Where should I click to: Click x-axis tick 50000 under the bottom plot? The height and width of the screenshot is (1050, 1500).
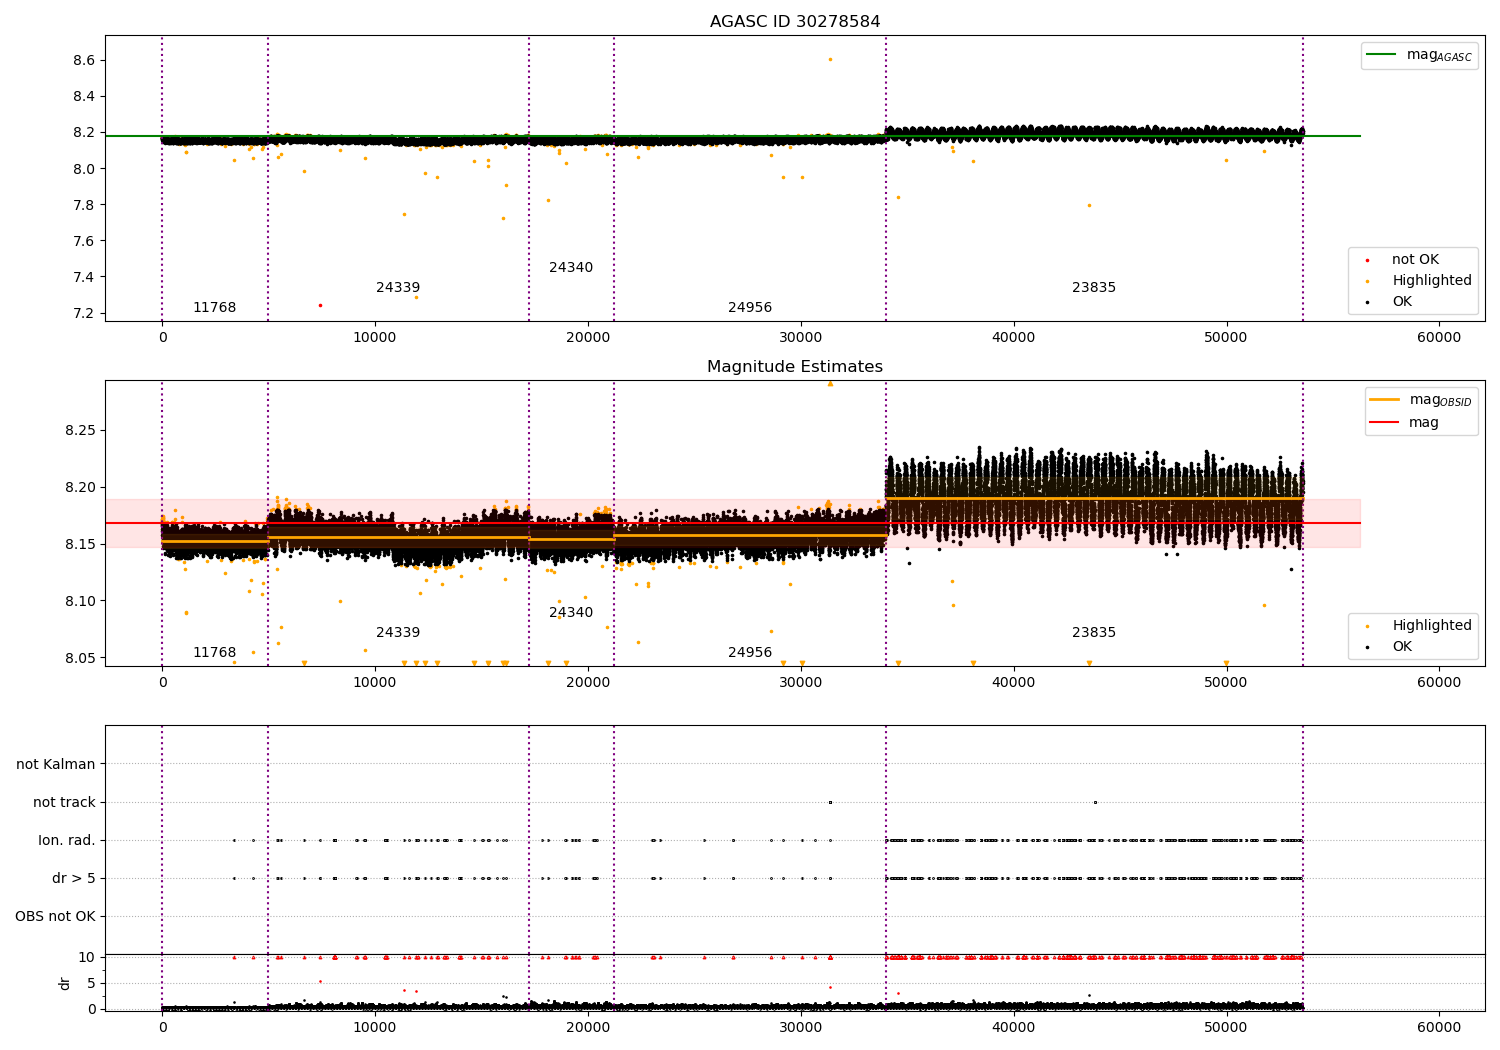pos(1226,1026)
